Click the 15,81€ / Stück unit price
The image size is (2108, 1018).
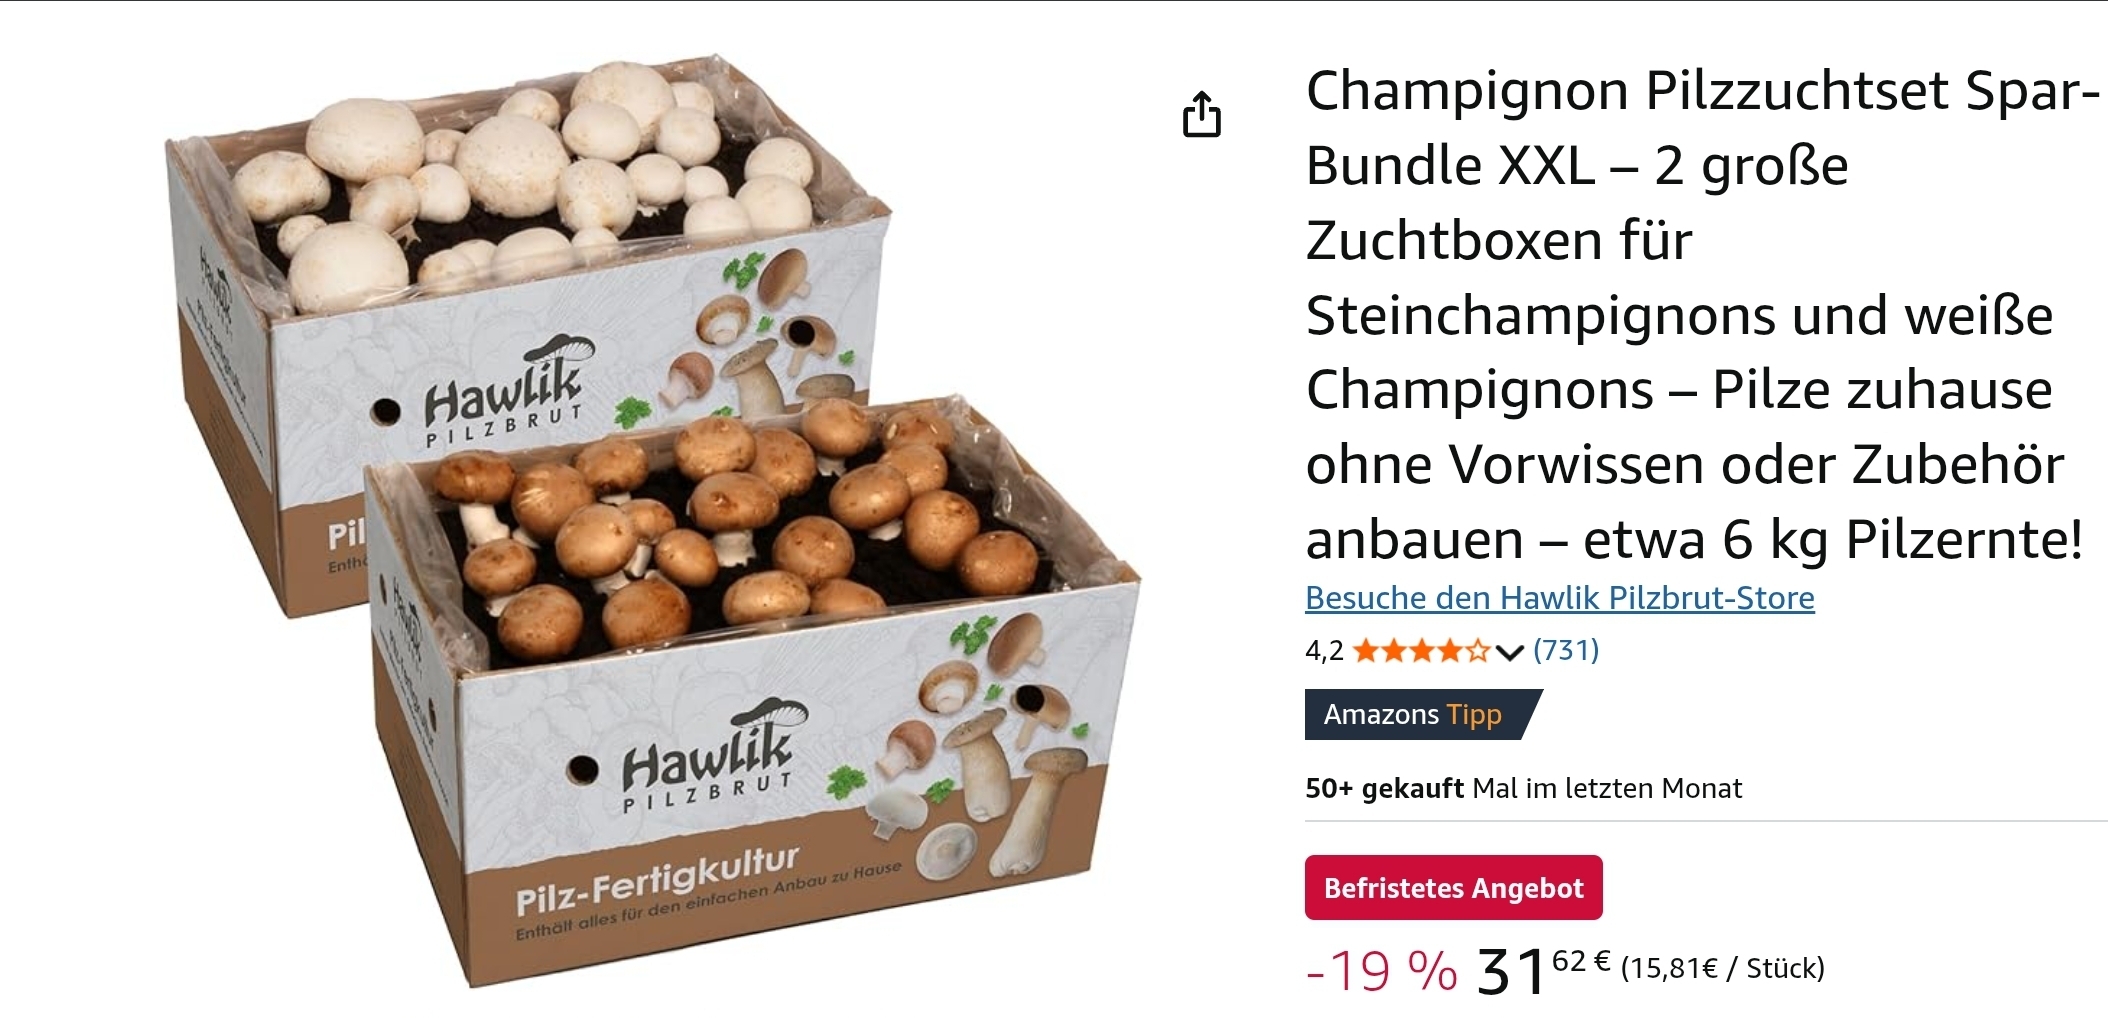click(x=1723, y=968)
